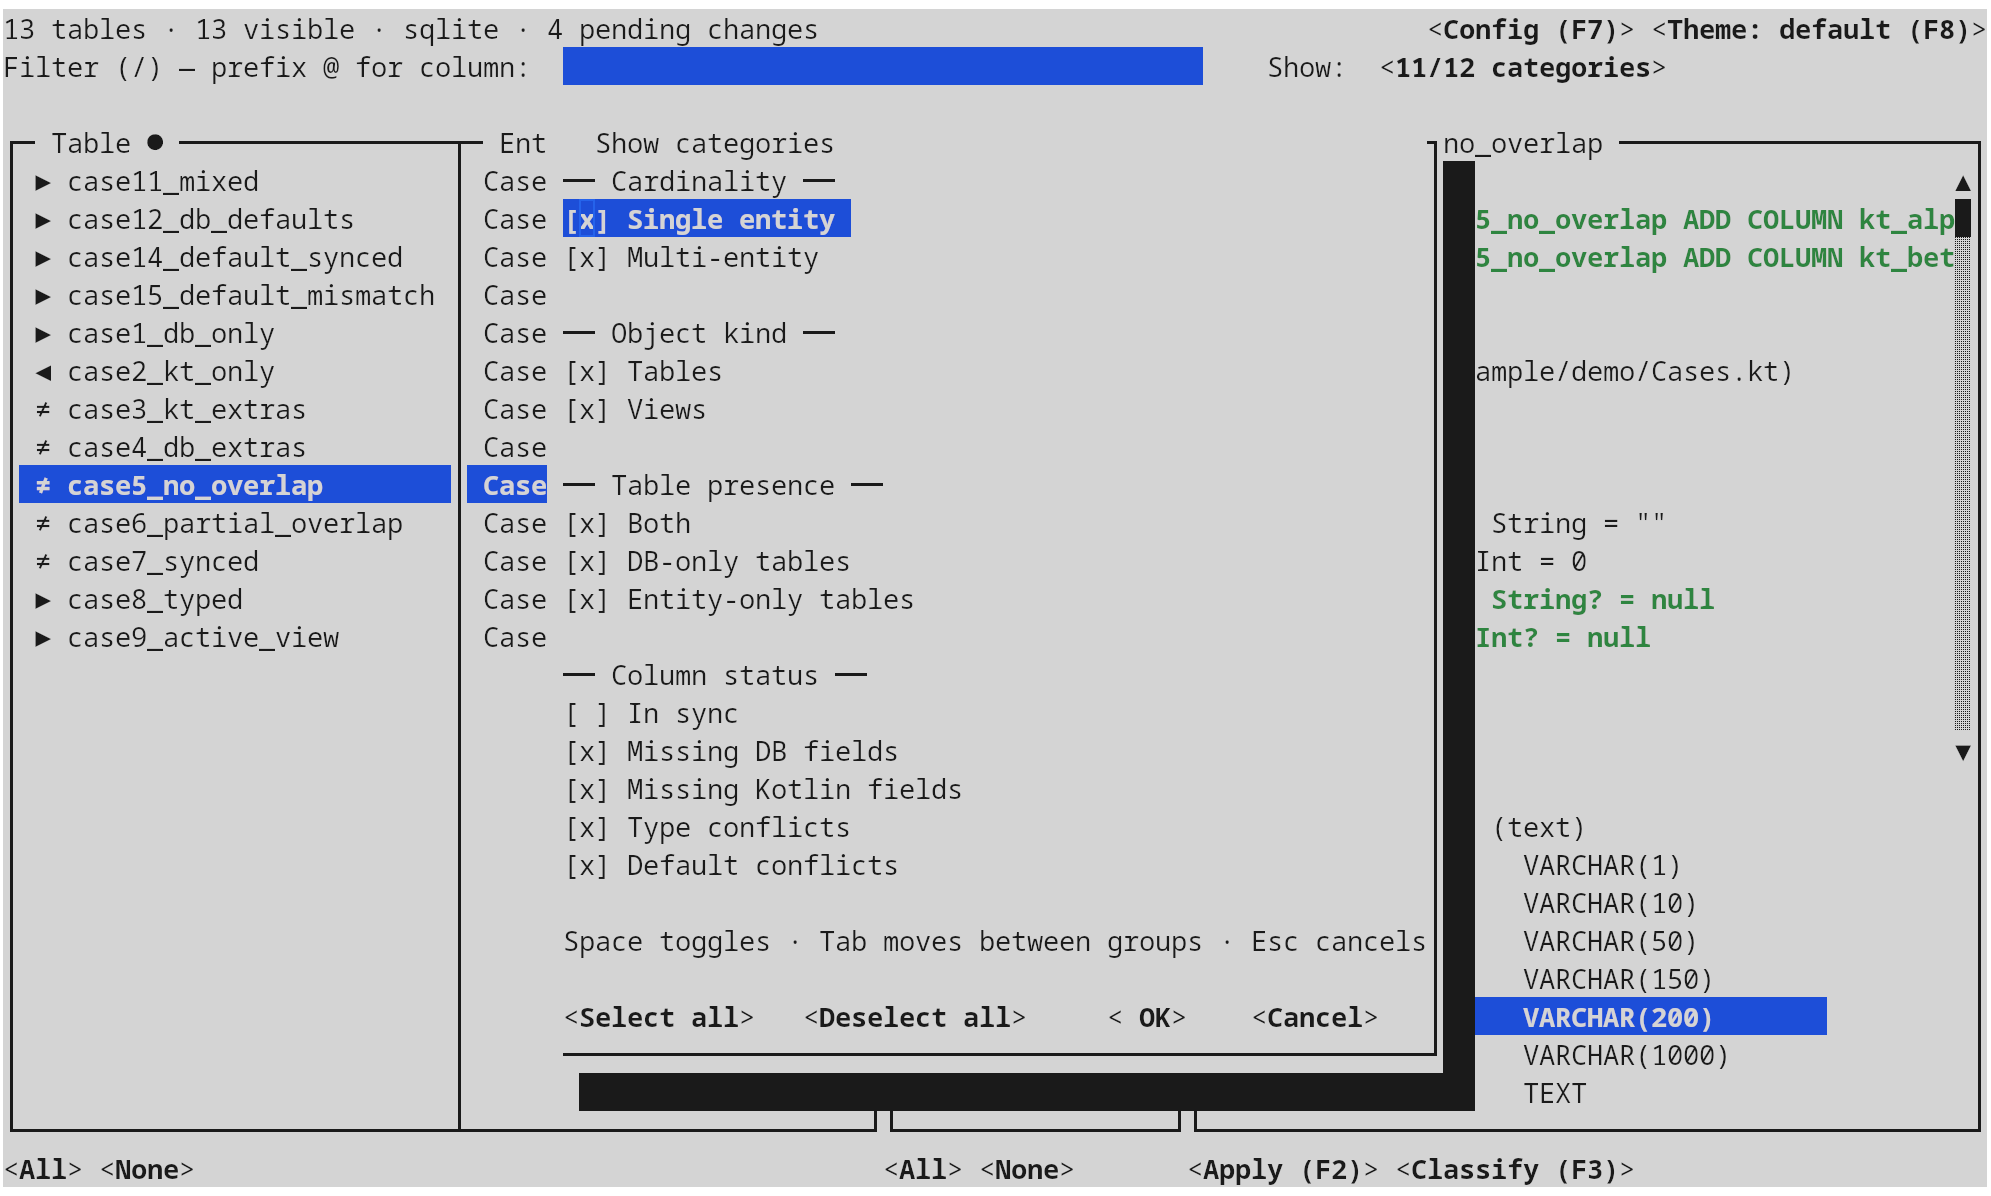The image size is (1991, 1196).
Task: Uncheck the Views object kind checkbox
Action: pyautogui.click(x=587, y=410)
